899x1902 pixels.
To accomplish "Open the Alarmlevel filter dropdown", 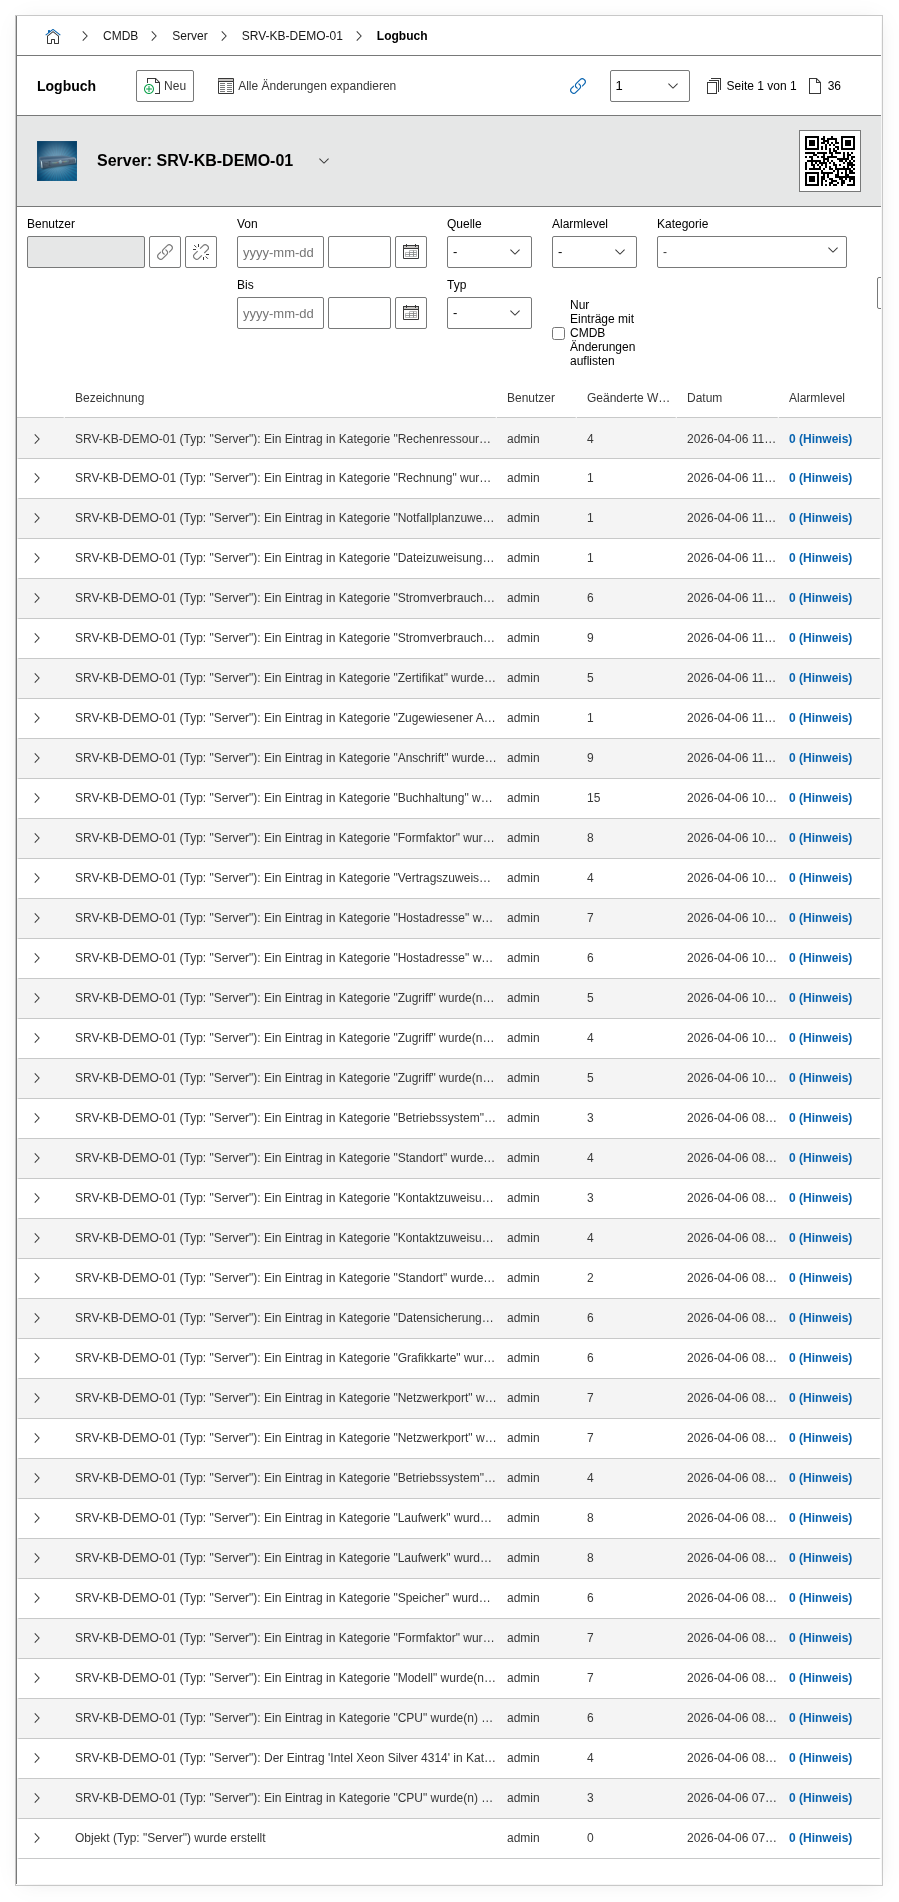I will pyautogui.click(x=593, y=252).
